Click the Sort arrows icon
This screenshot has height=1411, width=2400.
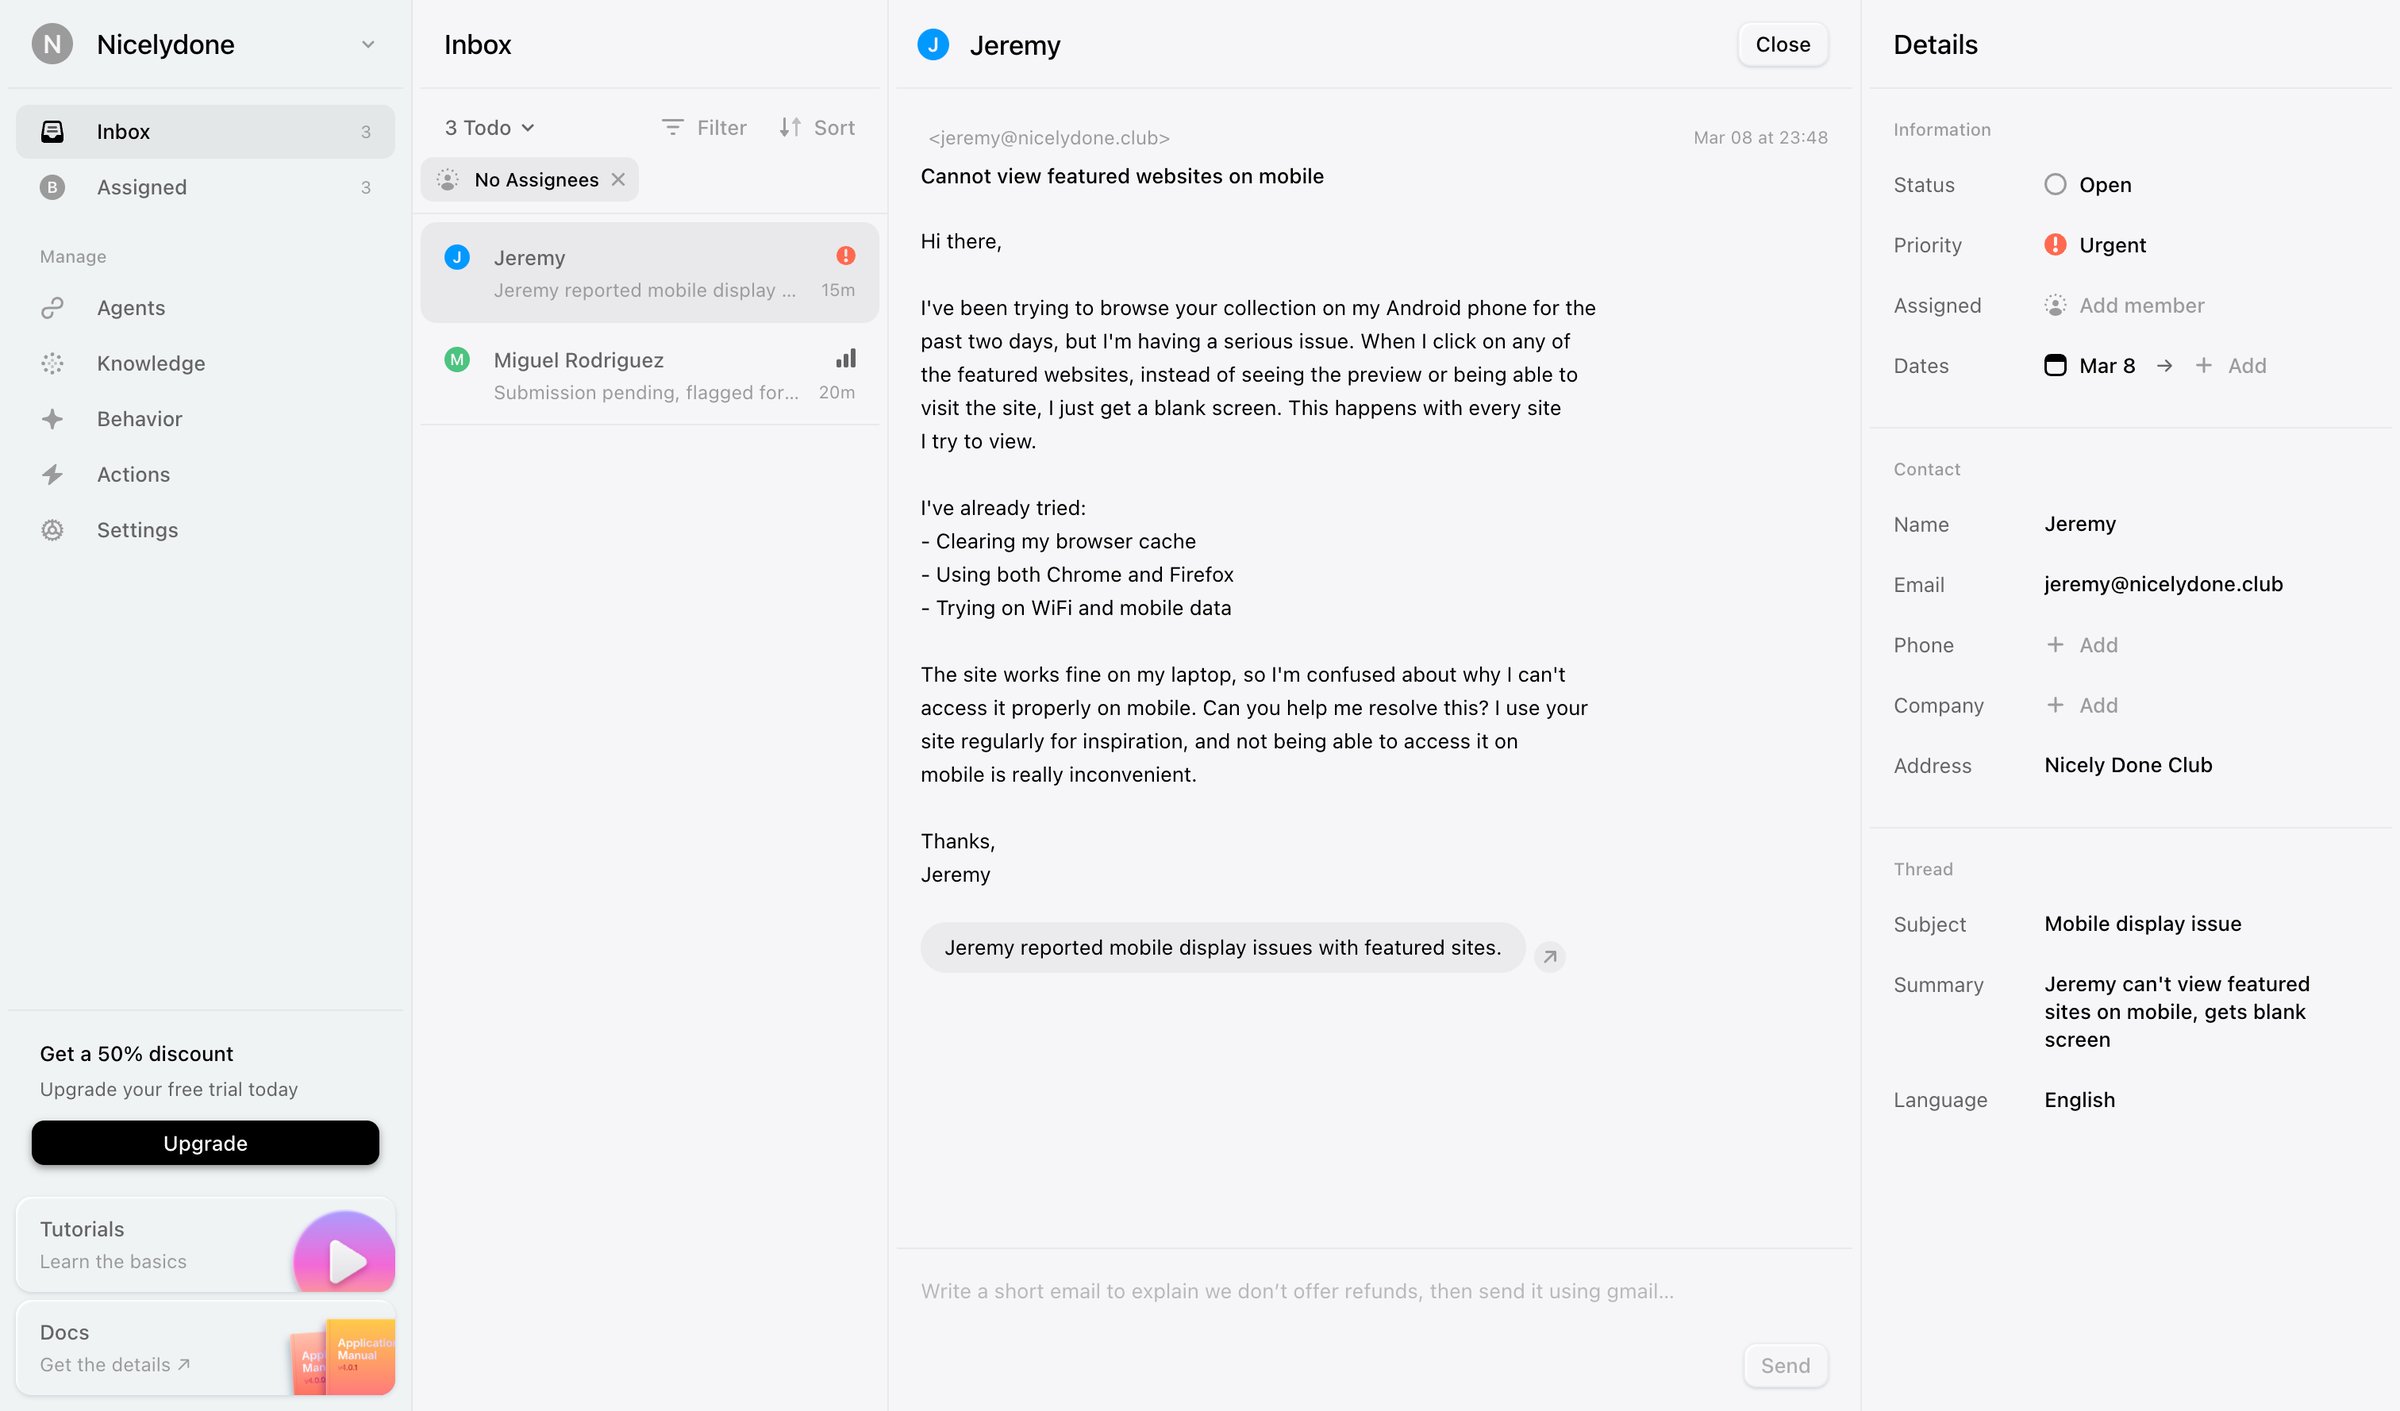tap(790, 128)
